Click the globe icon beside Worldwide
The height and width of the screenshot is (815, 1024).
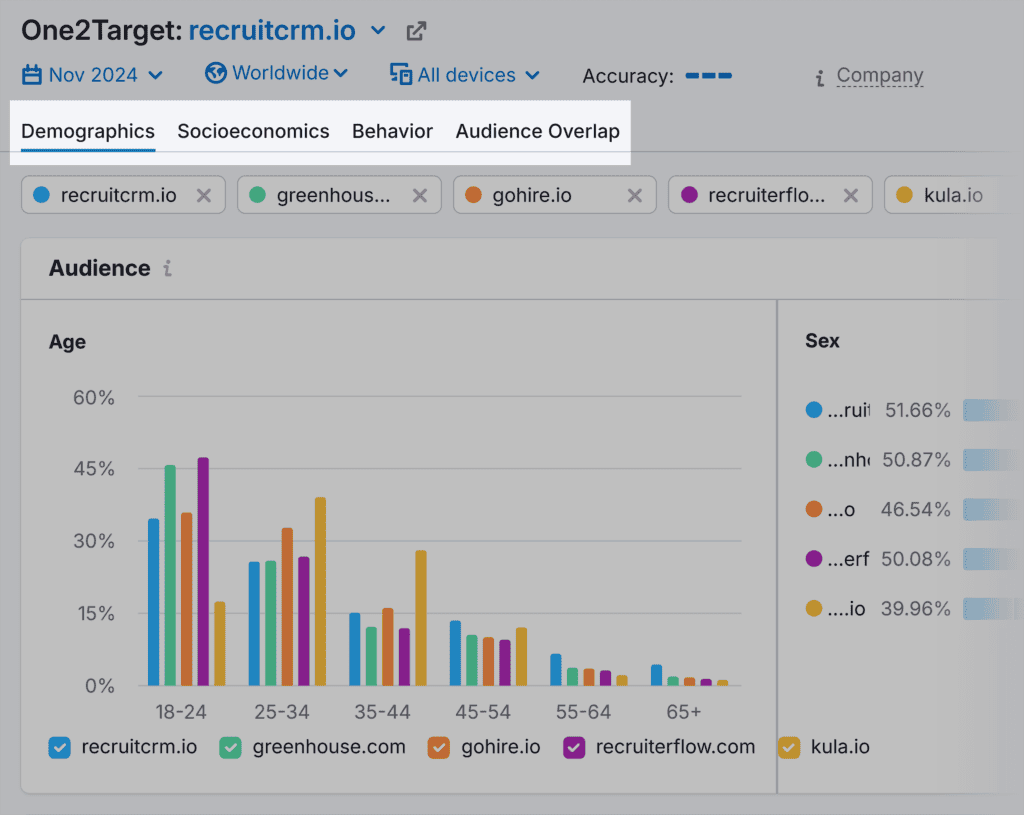[x=215, y=73]
